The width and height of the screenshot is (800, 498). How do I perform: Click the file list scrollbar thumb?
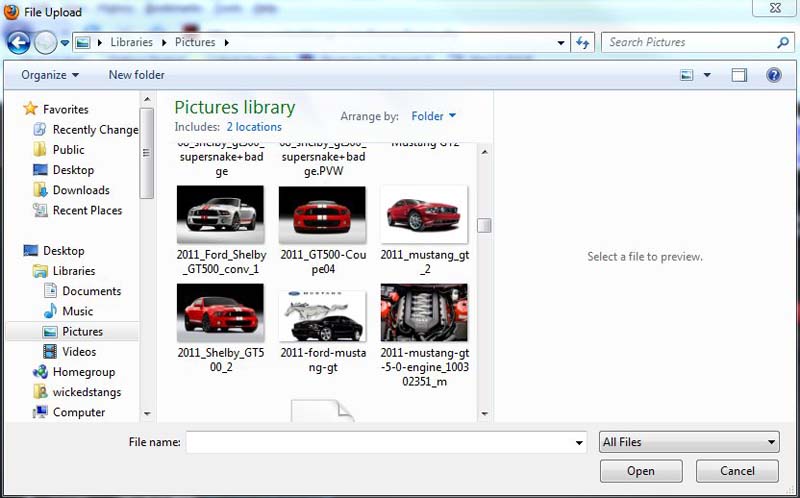(485, 225)
